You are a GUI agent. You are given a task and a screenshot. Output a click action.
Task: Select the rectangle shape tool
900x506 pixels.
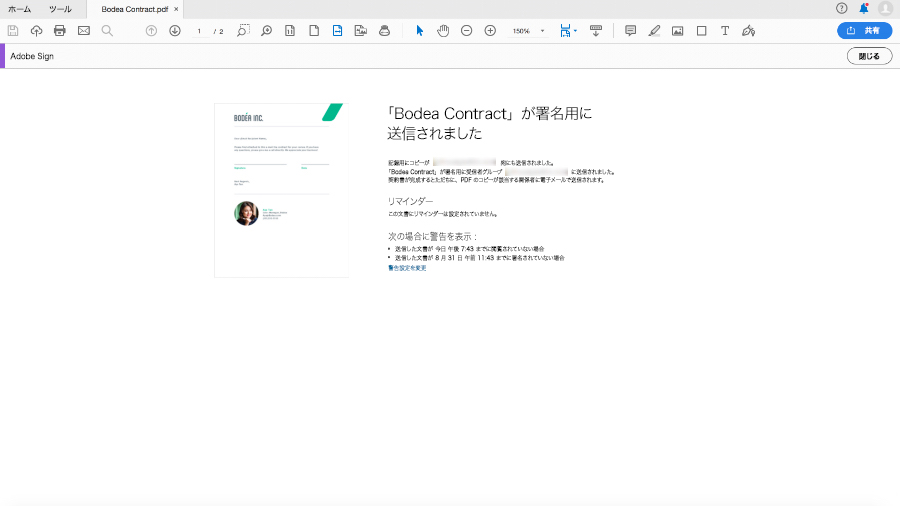click(x=701, y=31)
